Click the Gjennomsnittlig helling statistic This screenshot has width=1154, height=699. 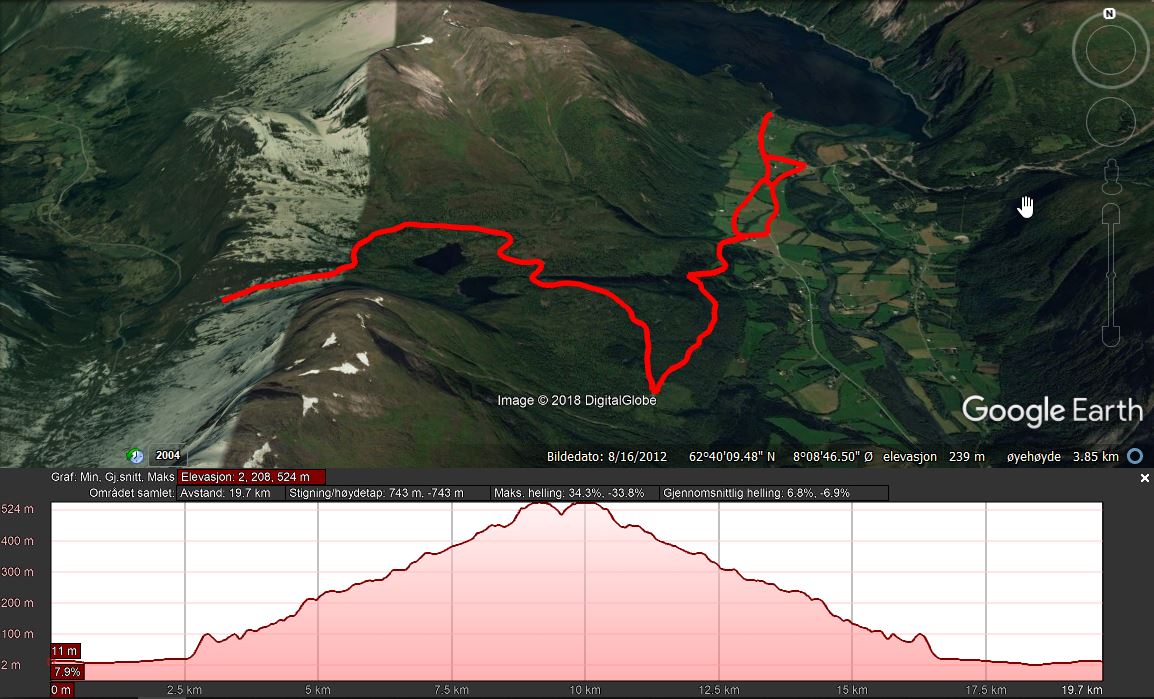pos(774,493)
